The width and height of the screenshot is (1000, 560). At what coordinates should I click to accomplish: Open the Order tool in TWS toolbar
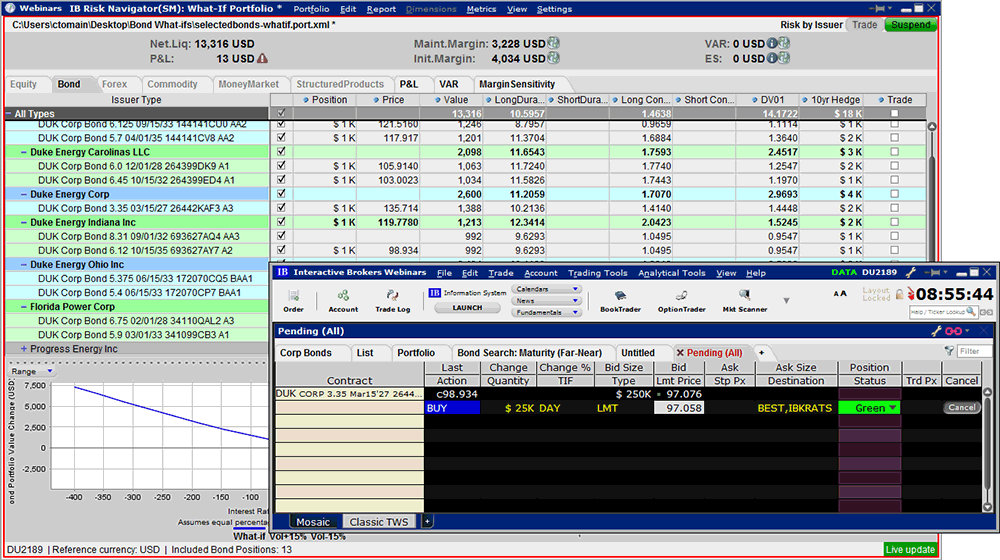(x=293, y=300)
